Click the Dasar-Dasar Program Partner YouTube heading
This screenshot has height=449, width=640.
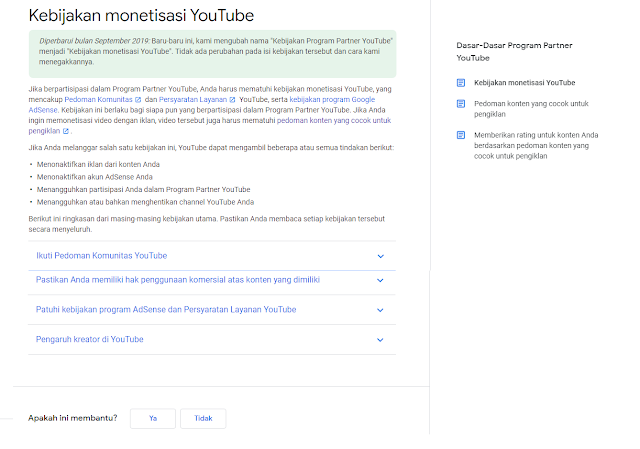514,52
